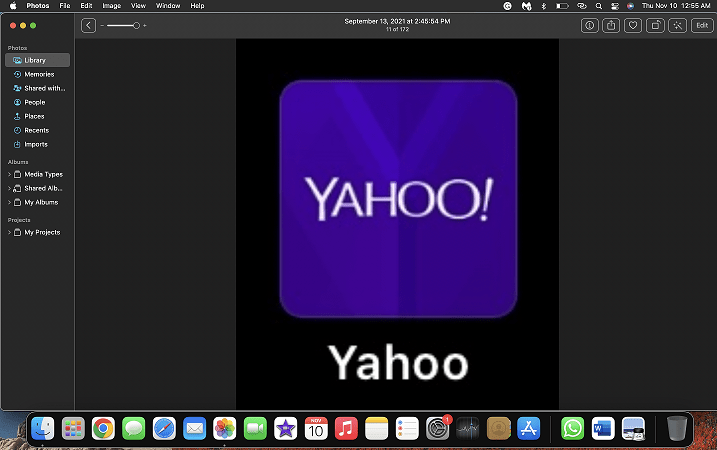The width and height of the screenshot is (717, 450).
Task: Click the Yahoo logo photo
Action: pos(397,224)
